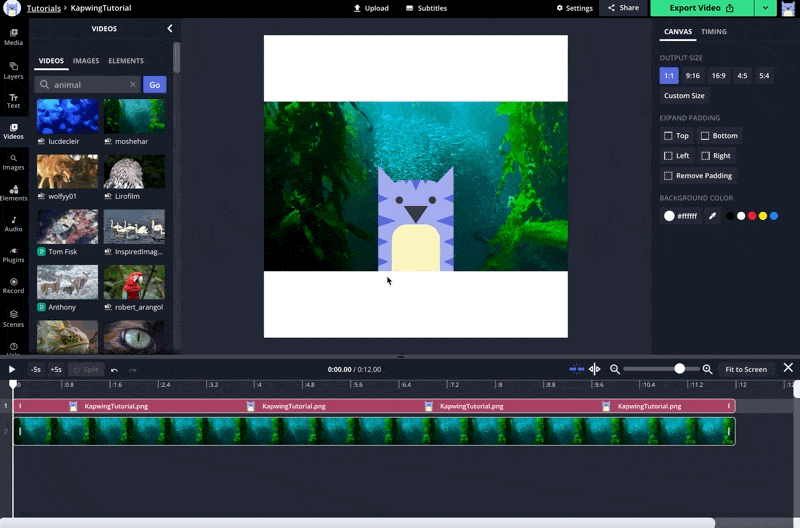Image resolution: width=800 pixels, height=528 pixels.
Task: Switch to the Timing tab
Action: point(714,32)
